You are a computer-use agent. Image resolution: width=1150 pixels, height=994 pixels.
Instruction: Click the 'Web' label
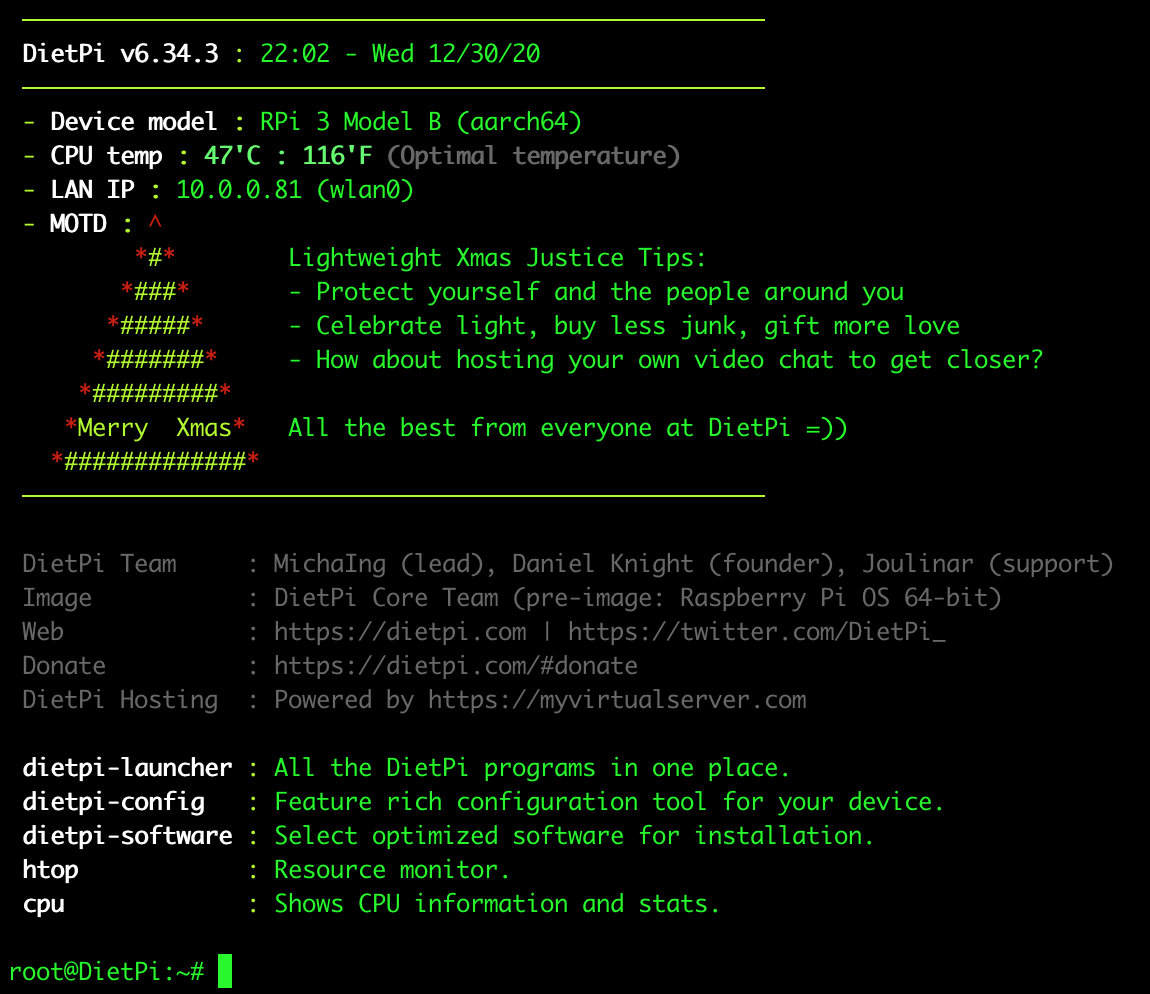(x=43, y=632)
